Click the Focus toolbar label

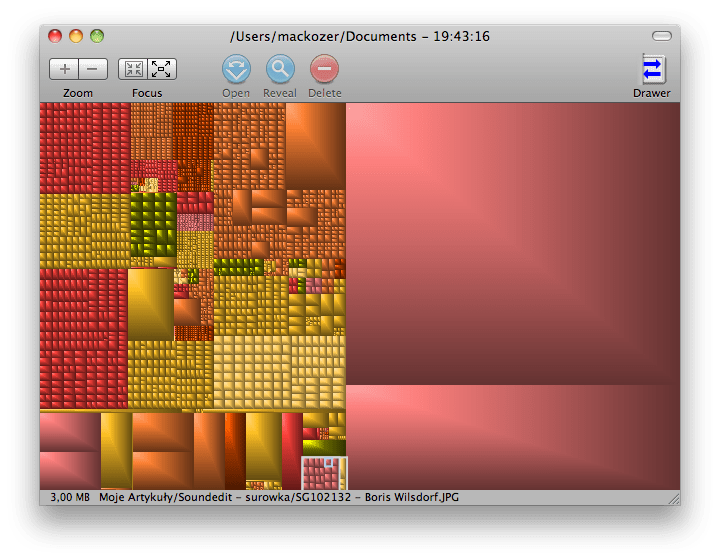tap(147, 93)
